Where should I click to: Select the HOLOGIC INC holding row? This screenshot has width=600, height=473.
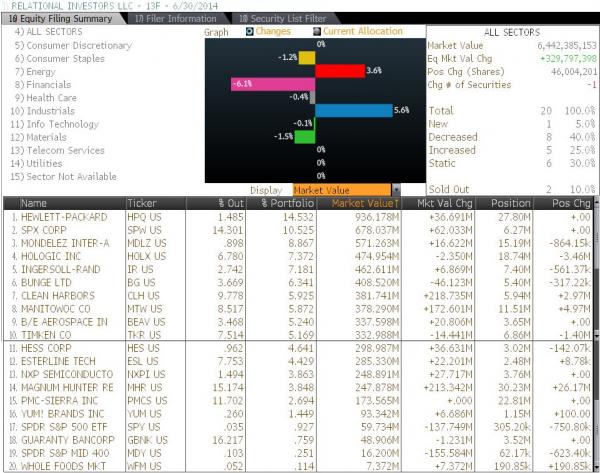tap(298, 256)
